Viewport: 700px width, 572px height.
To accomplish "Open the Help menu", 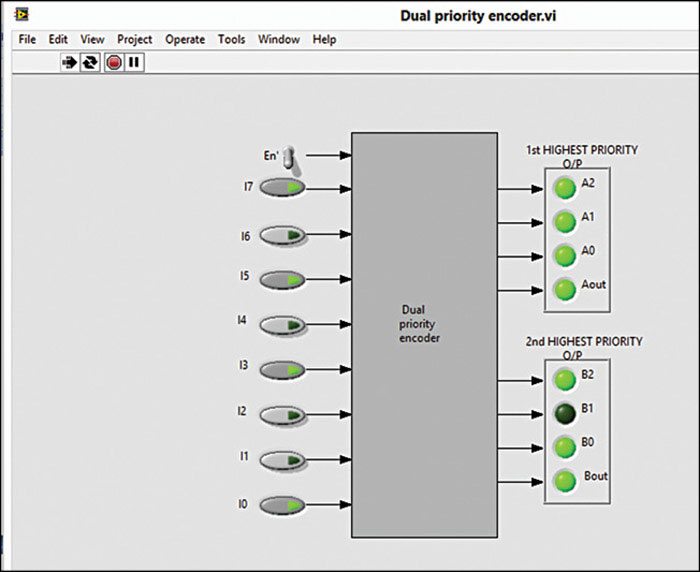I will [324, 40].
